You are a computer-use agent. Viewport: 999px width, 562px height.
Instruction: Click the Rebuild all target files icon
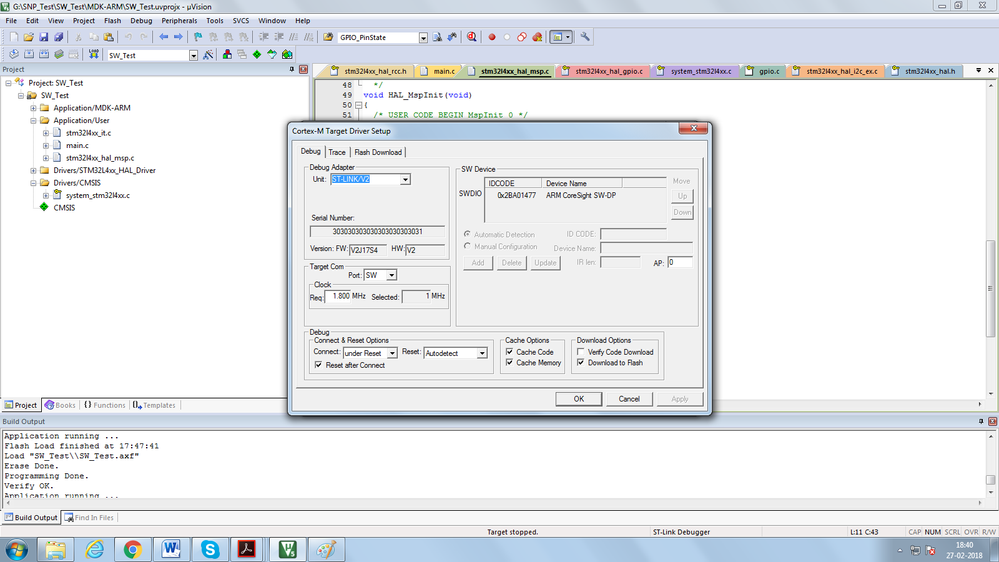44,55
